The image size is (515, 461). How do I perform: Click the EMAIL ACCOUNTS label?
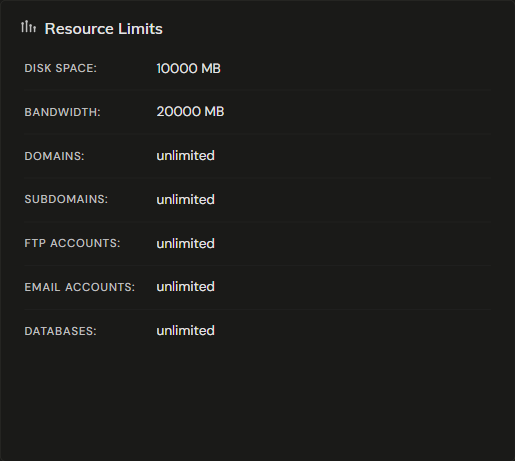(x=80, y=287)
